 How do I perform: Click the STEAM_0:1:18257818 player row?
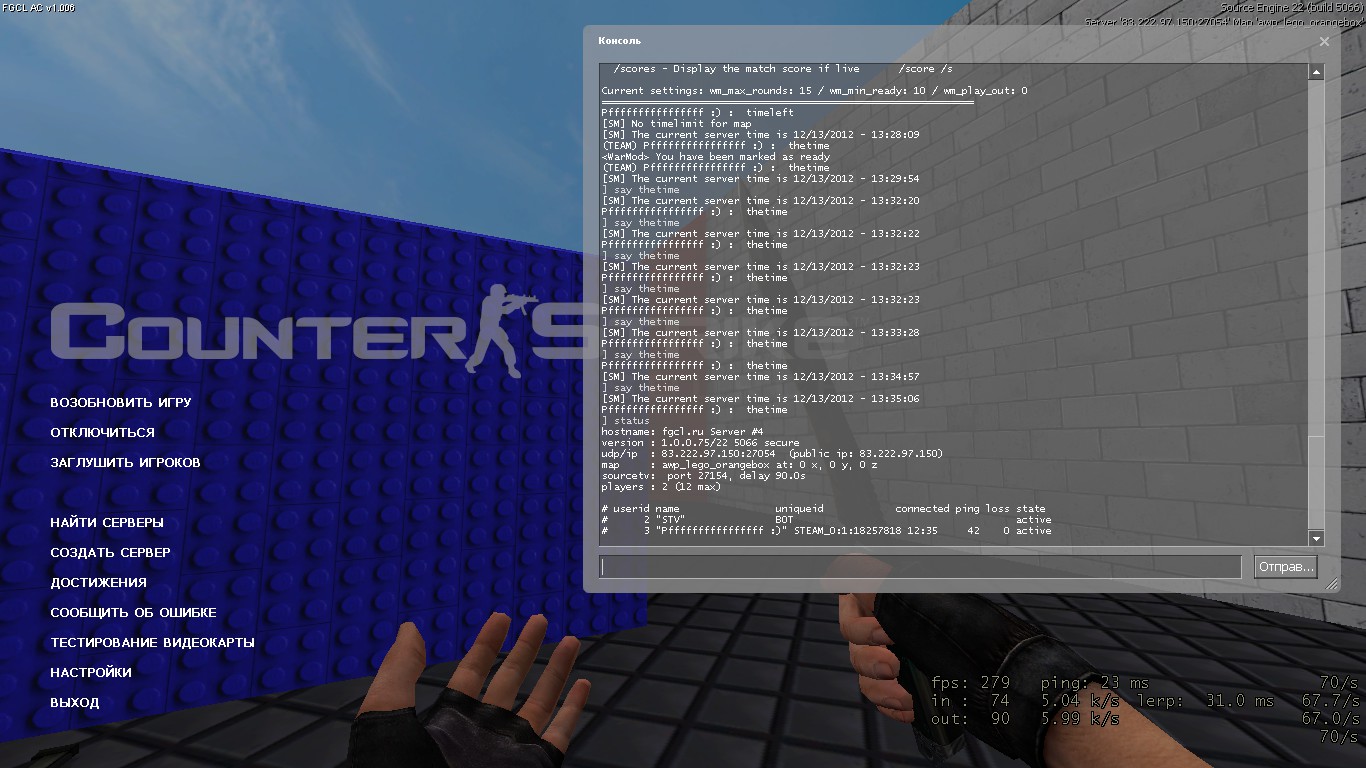point(826,531)
